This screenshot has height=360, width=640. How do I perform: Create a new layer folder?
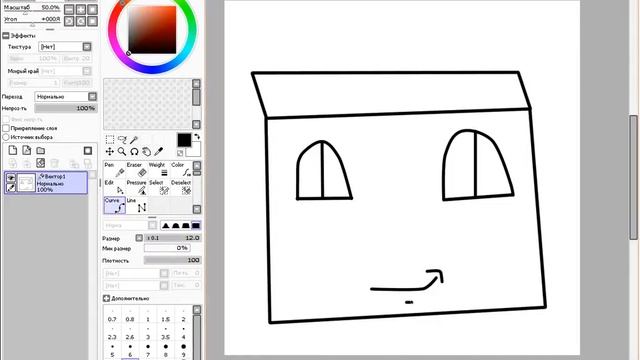click(x=40, y=150)
